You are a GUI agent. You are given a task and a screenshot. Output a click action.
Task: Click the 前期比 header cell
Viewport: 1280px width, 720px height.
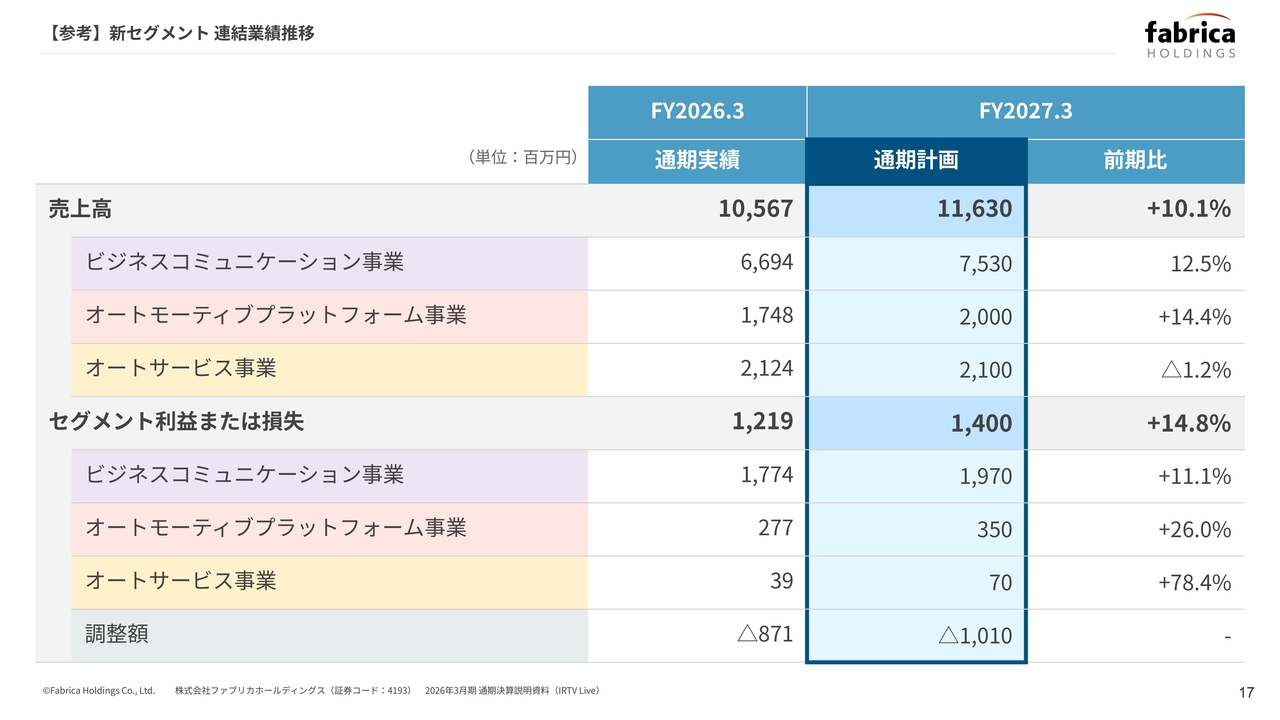(1136, 161)
